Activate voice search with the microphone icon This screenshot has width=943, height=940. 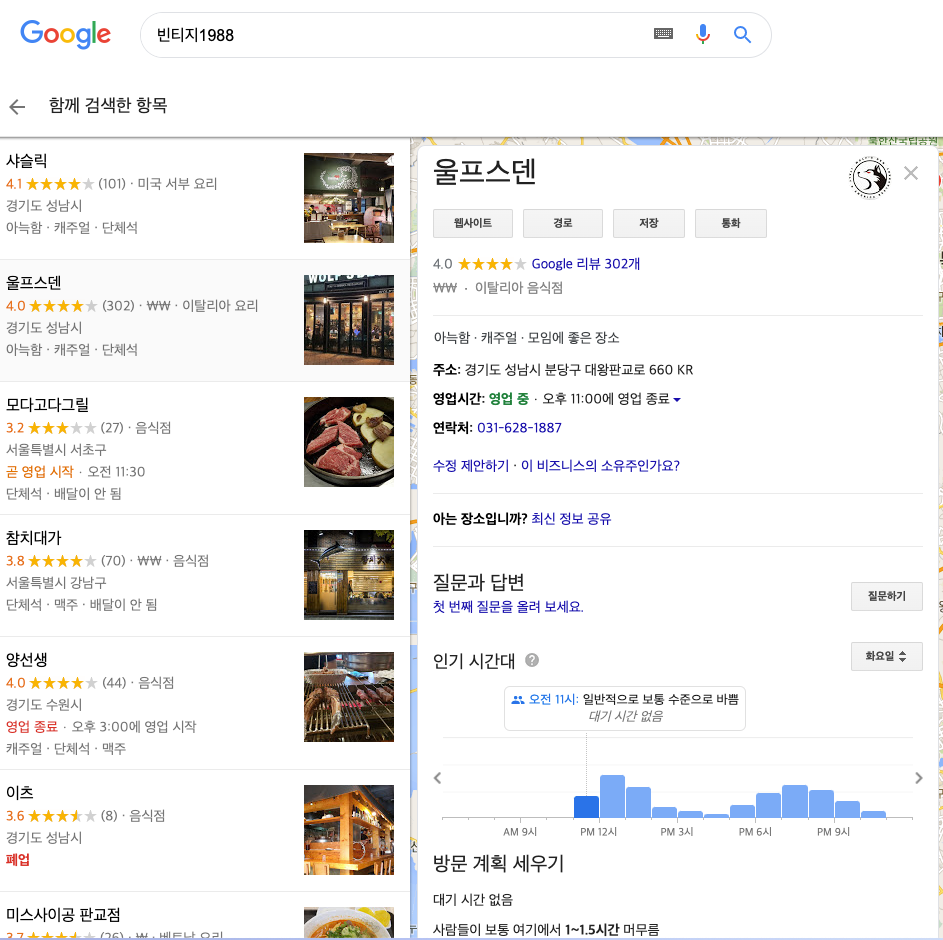pos(703,34)
